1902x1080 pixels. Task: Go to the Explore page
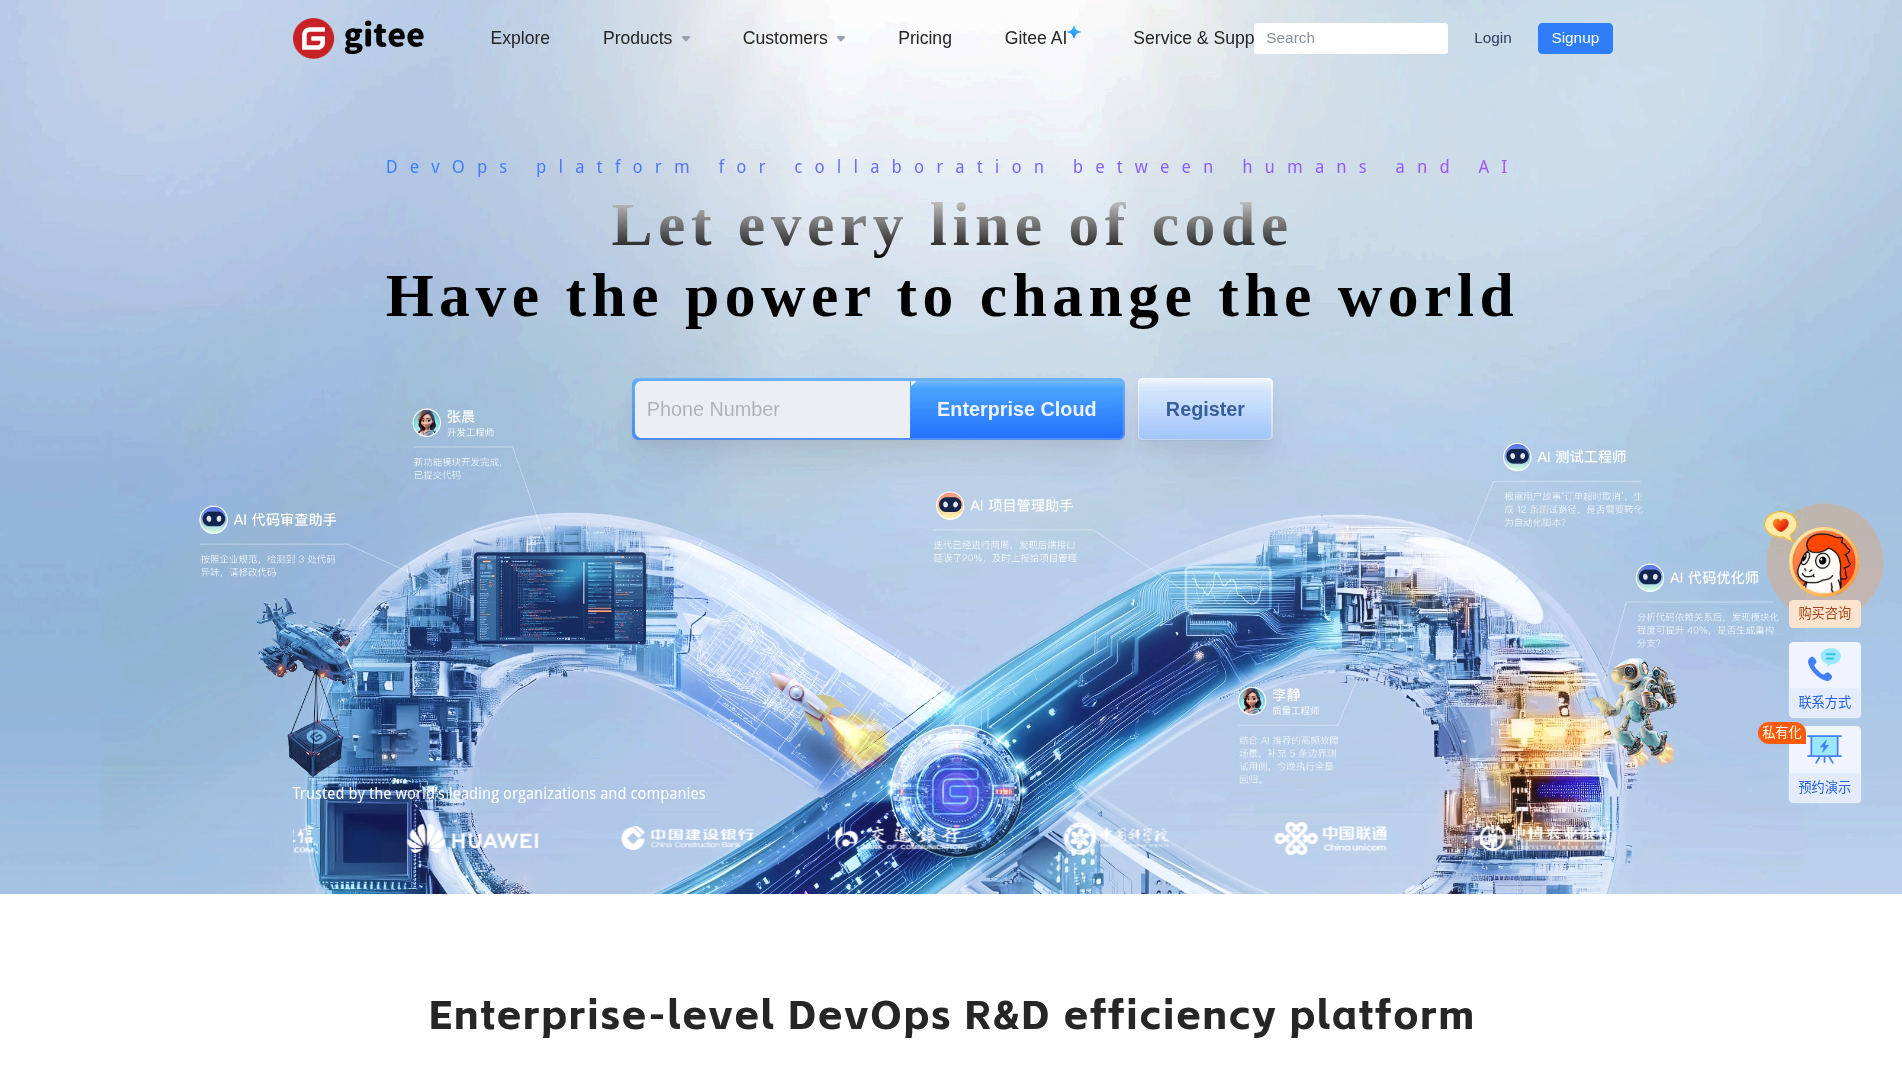(x=520, y=38)
